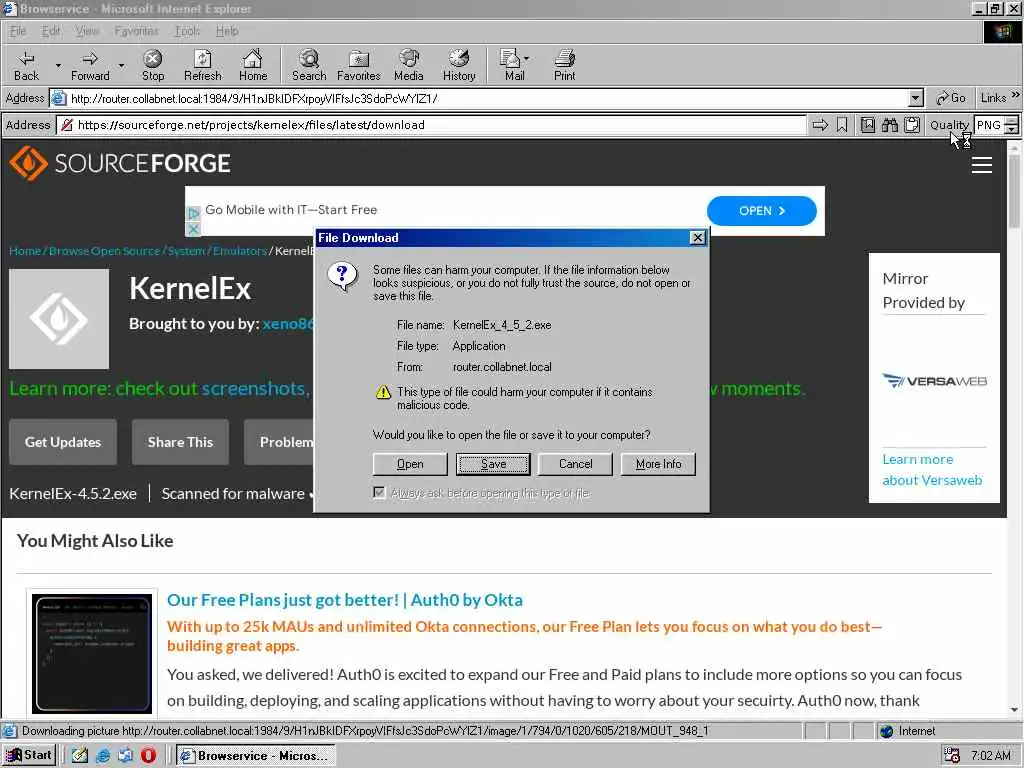The image size is (1024, 768).
Task: Open the Help menu
Action: click(x=227, y=31)
